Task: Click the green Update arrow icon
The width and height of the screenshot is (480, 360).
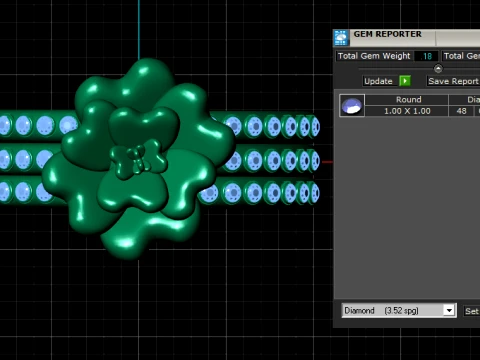Action: [x=405, y=81]
